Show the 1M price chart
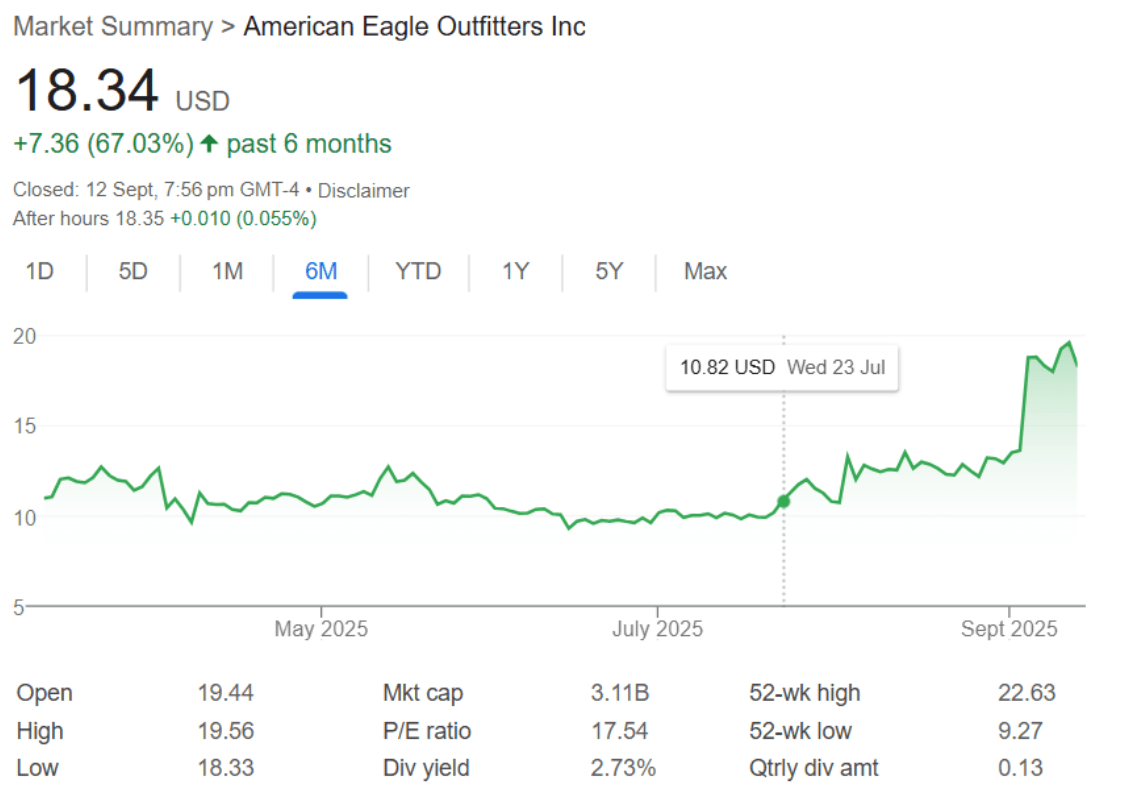This screenshot has width=1134, height=798. 227,271
